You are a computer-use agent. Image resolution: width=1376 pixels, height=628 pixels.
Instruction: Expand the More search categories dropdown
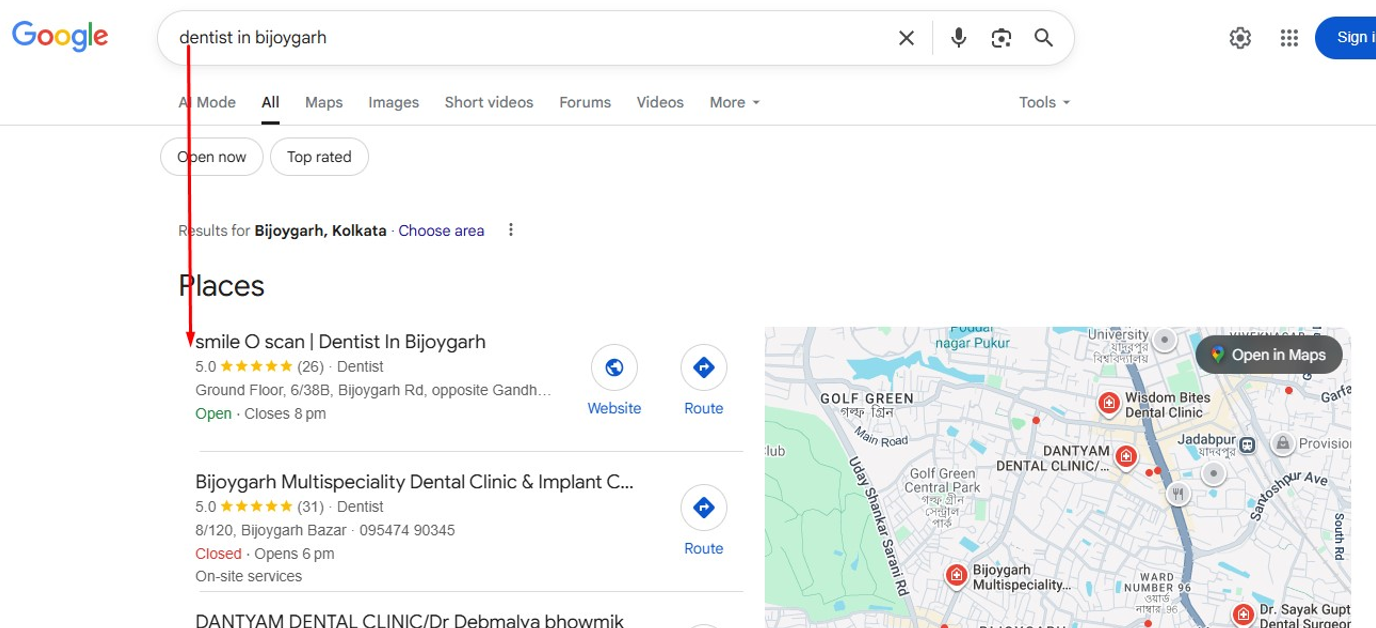tap(735, 102)
